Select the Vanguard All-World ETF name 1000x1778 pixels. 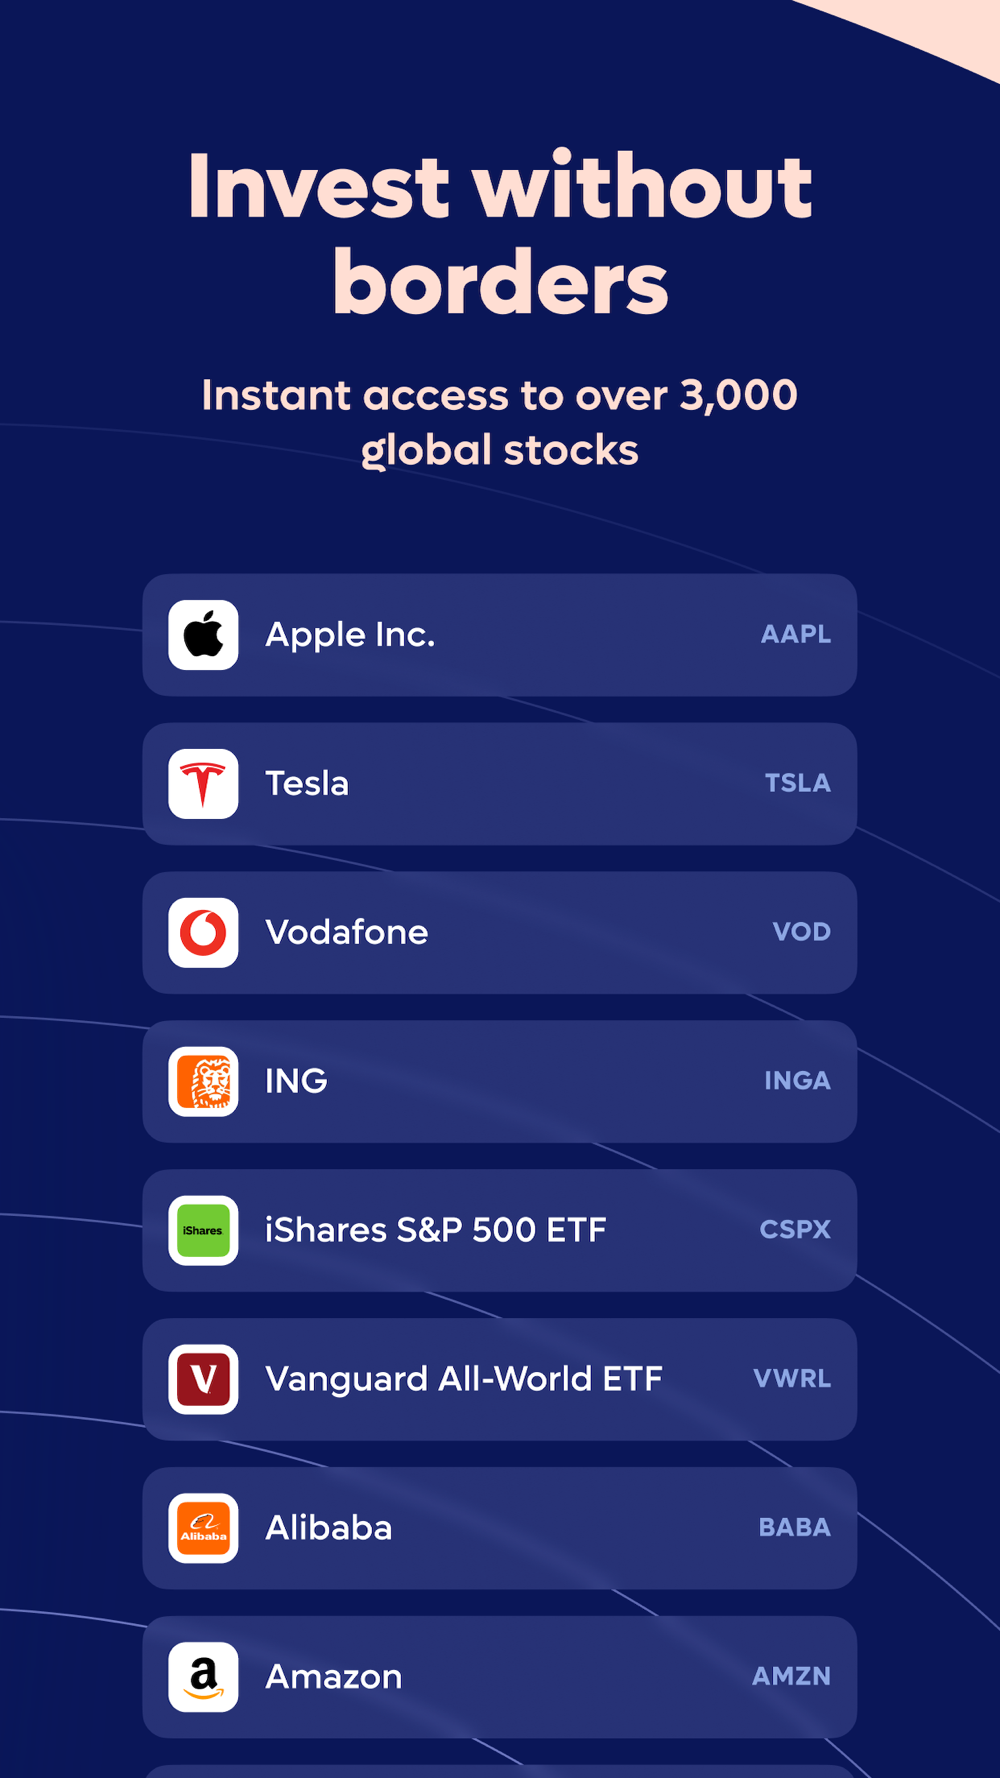pos(464,1379)
